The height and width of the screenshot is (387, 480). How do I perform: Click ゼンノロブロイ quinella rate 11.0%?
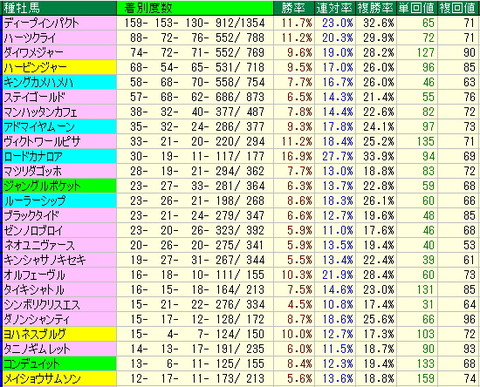[x=338, y=230]
